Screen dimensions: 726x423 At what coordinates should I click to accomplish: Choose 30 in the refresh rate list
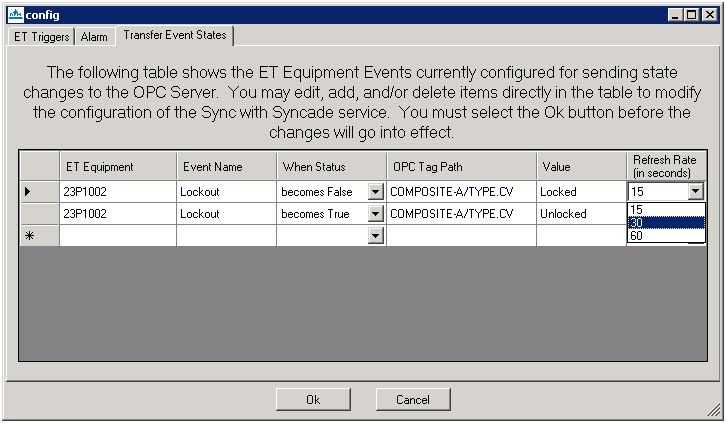(666, 223)
